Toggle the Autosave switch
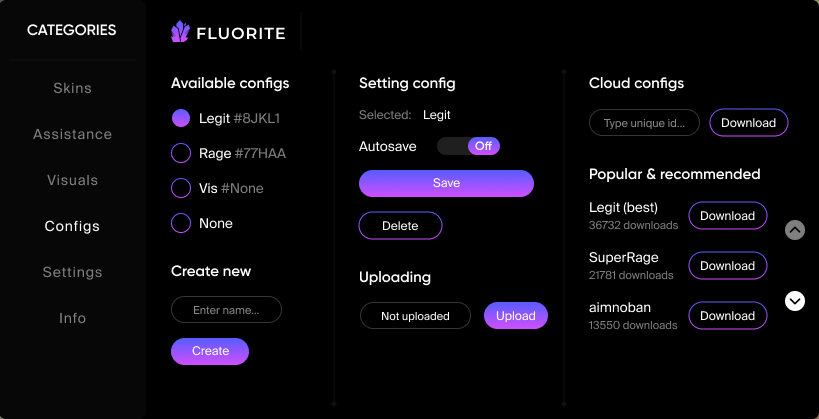819x419 pixels. pos(468,146)
